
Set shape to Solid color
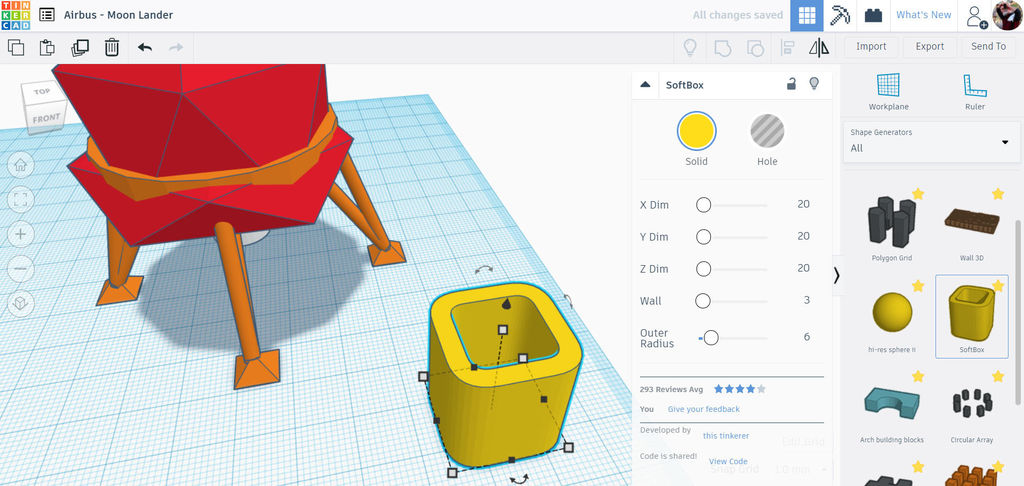[696, 131]
